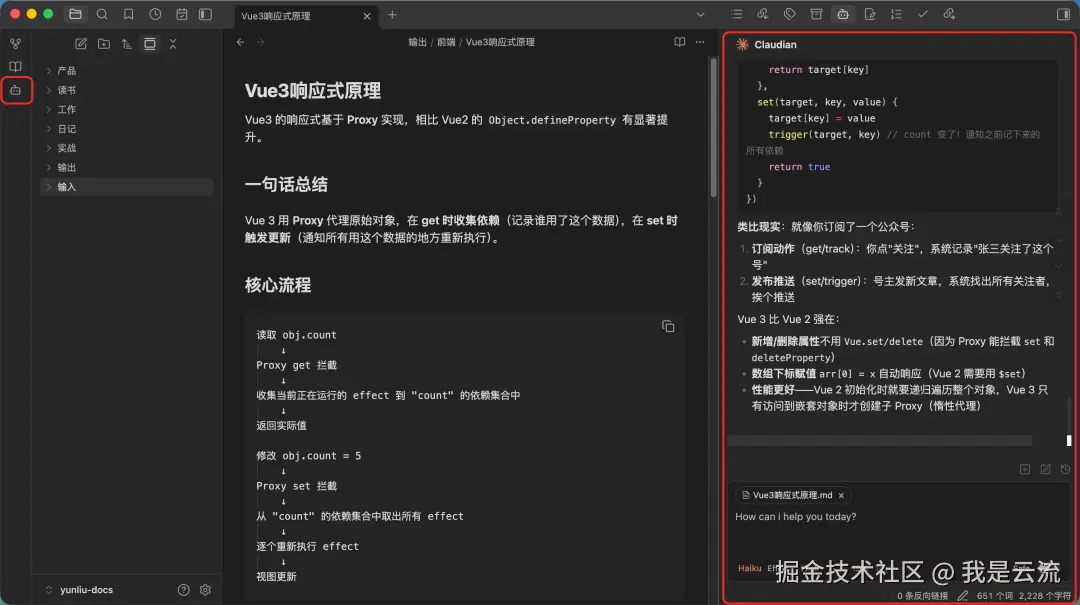Switch the note to reading view
1080x605 pixels.
(680, 42)
